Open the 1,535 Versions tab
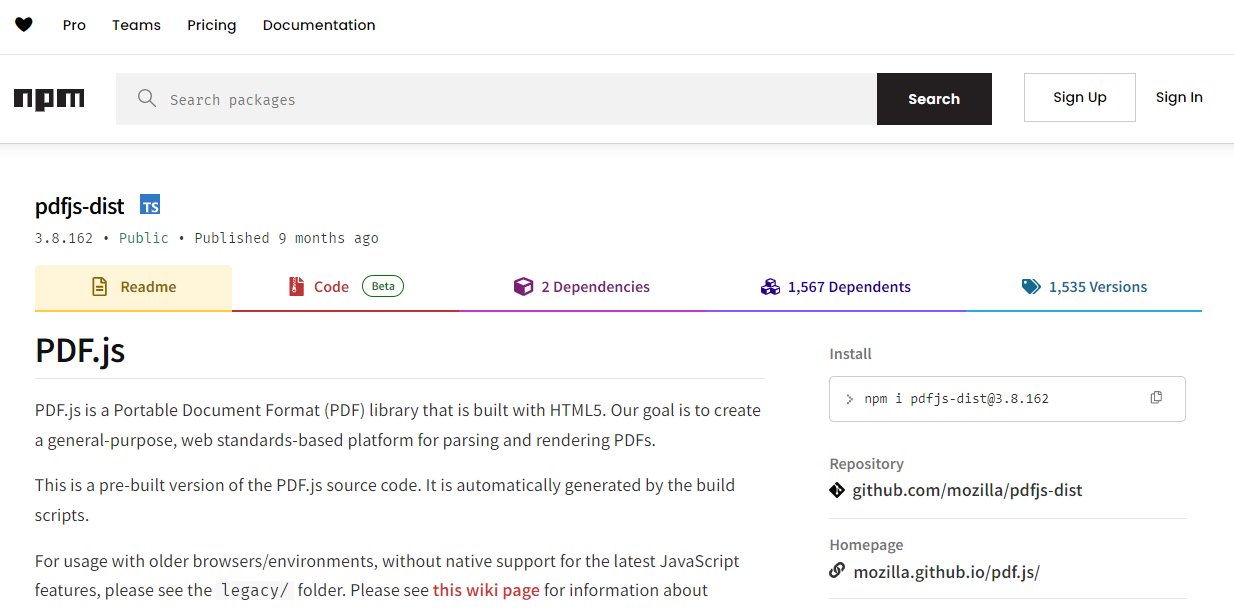The width and height of the screenshot is (1234, 612). (1084, 287)
